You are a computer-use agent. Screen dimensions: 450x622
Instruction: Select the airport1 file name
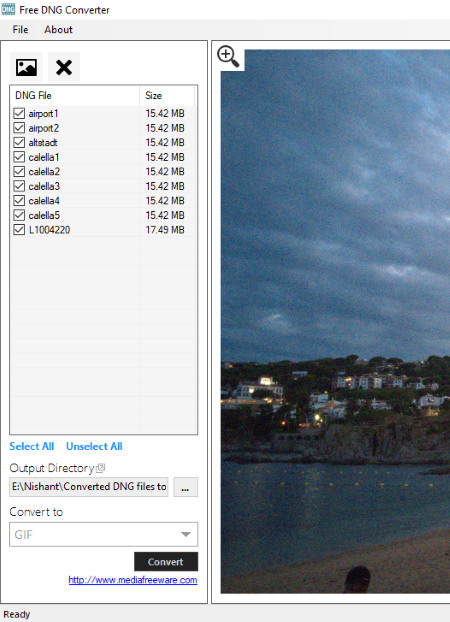coord(43,114)
